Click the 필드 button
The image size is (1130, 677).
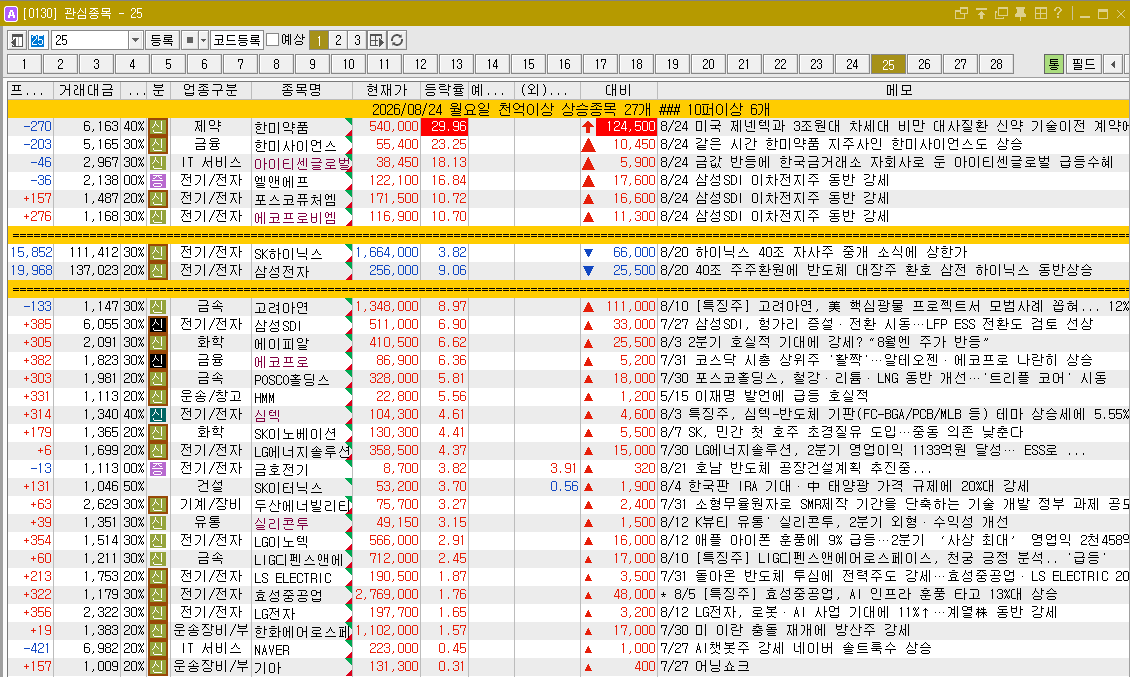tap(1083, 64)
